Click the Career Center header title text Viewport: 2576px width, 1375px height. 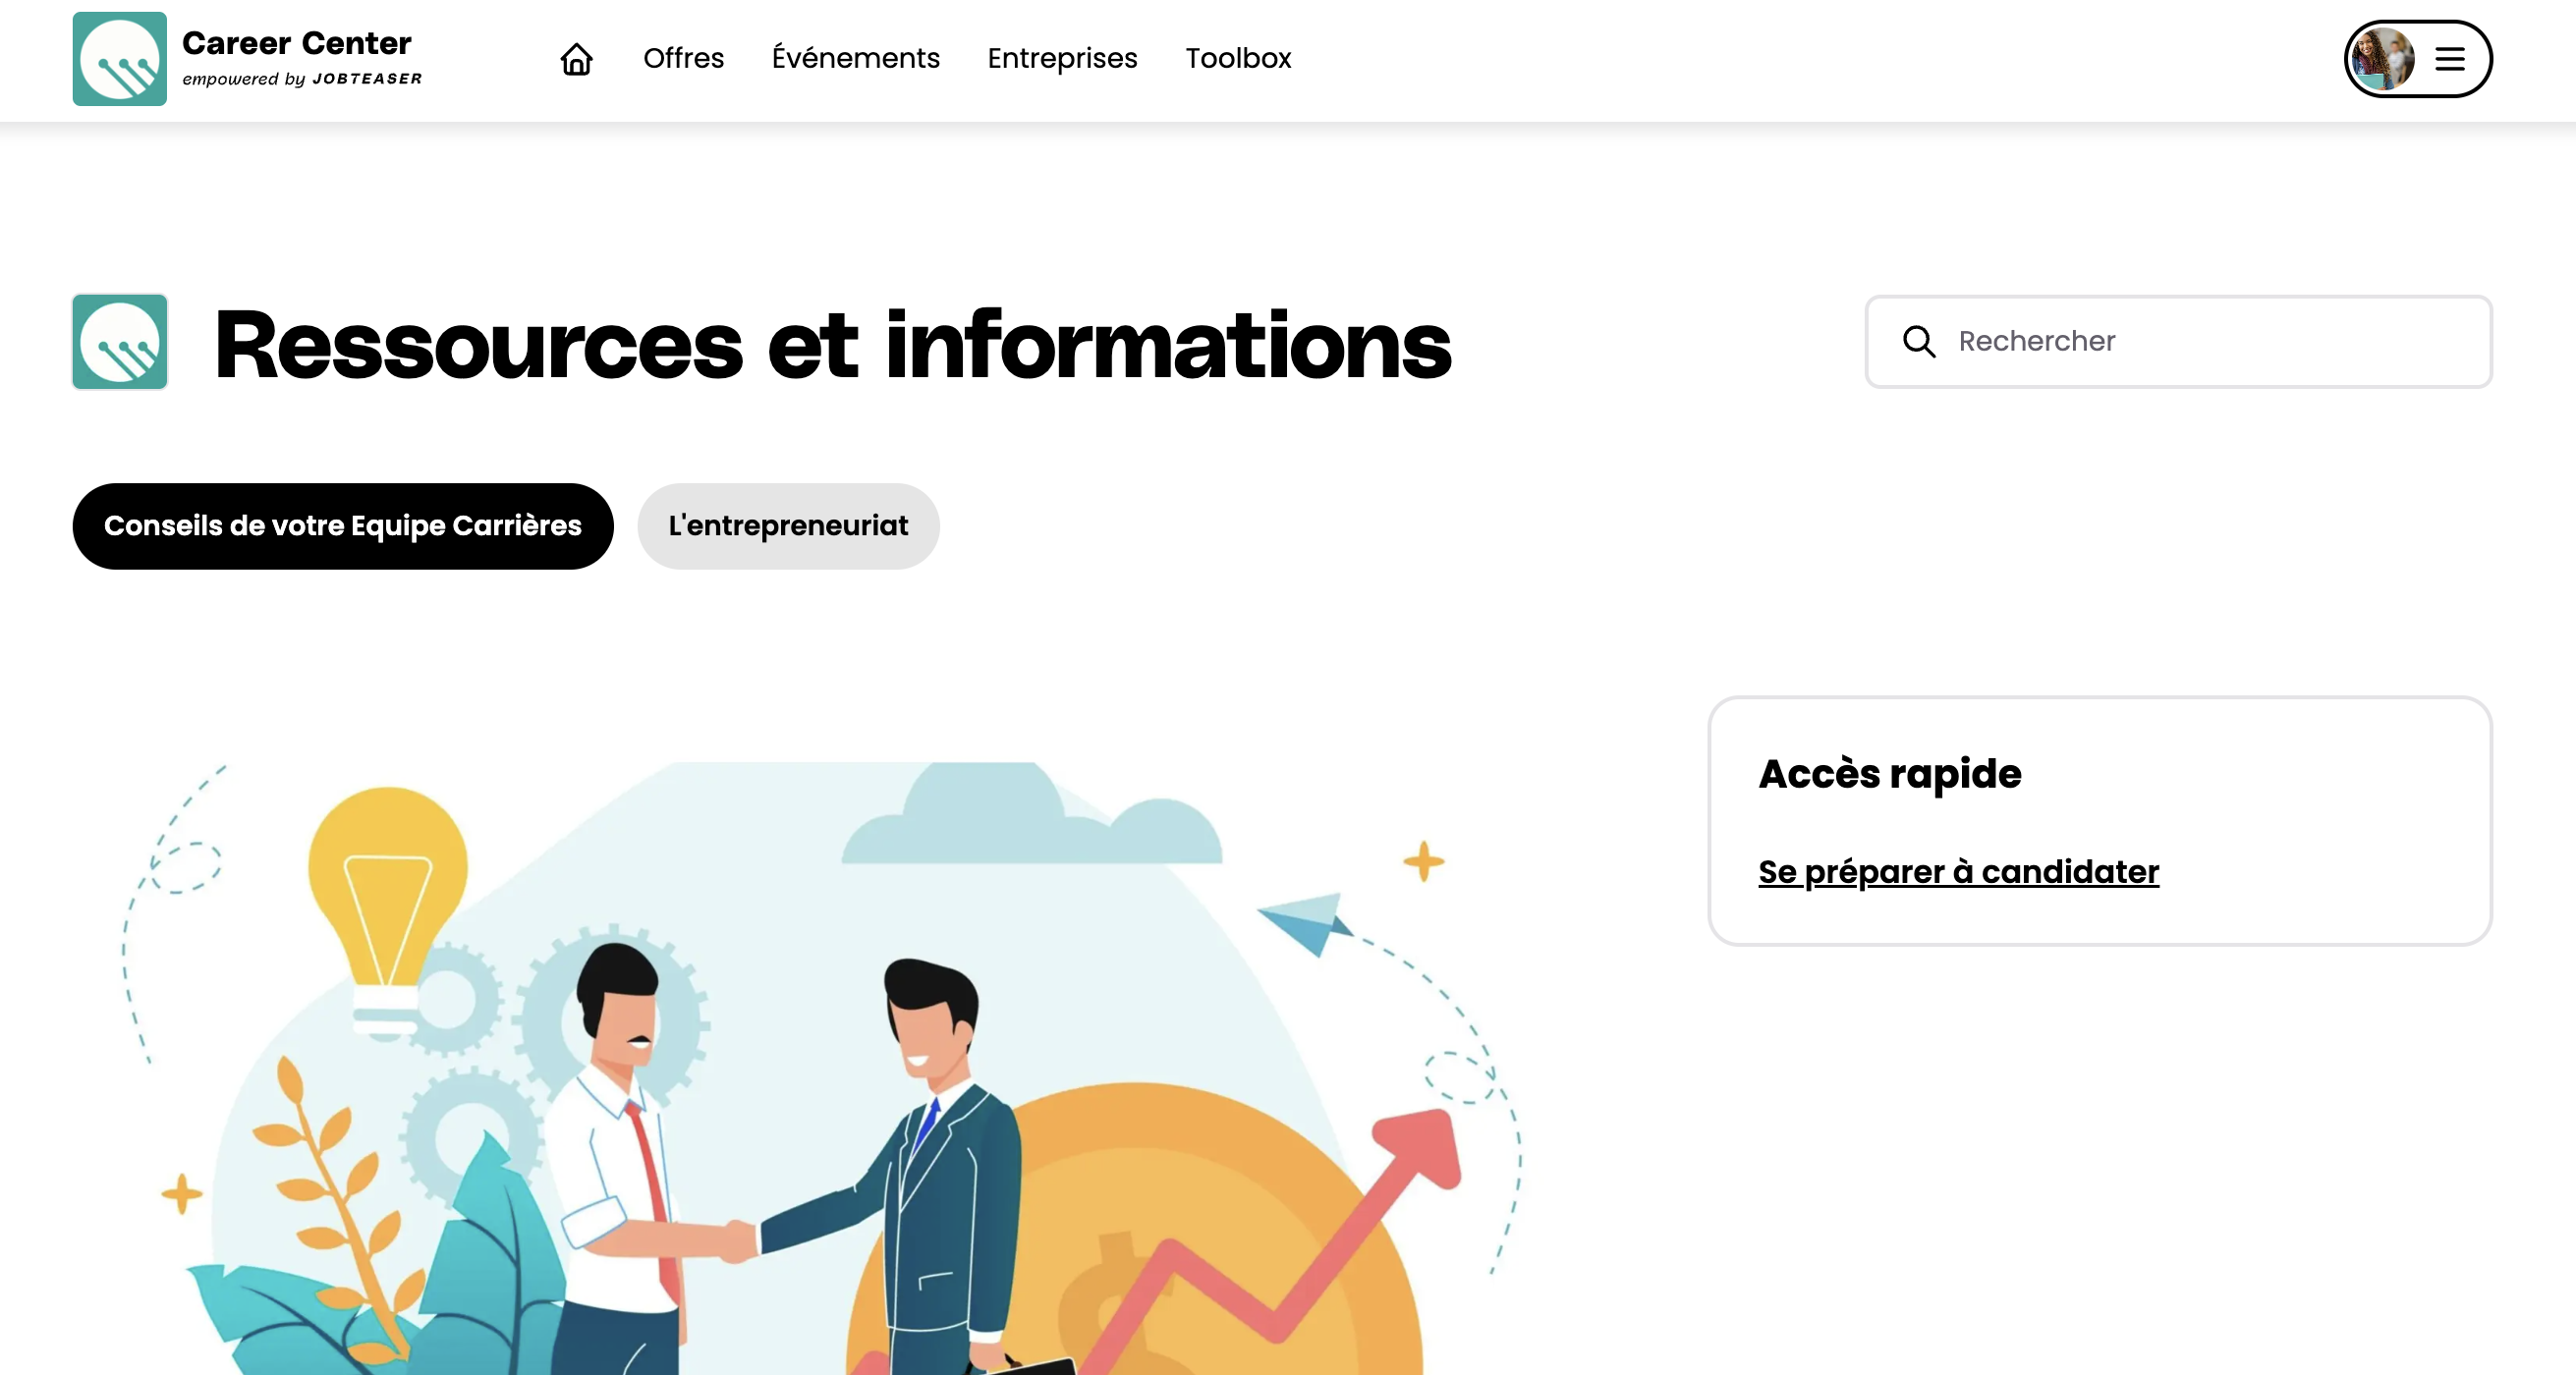[296, 43]
